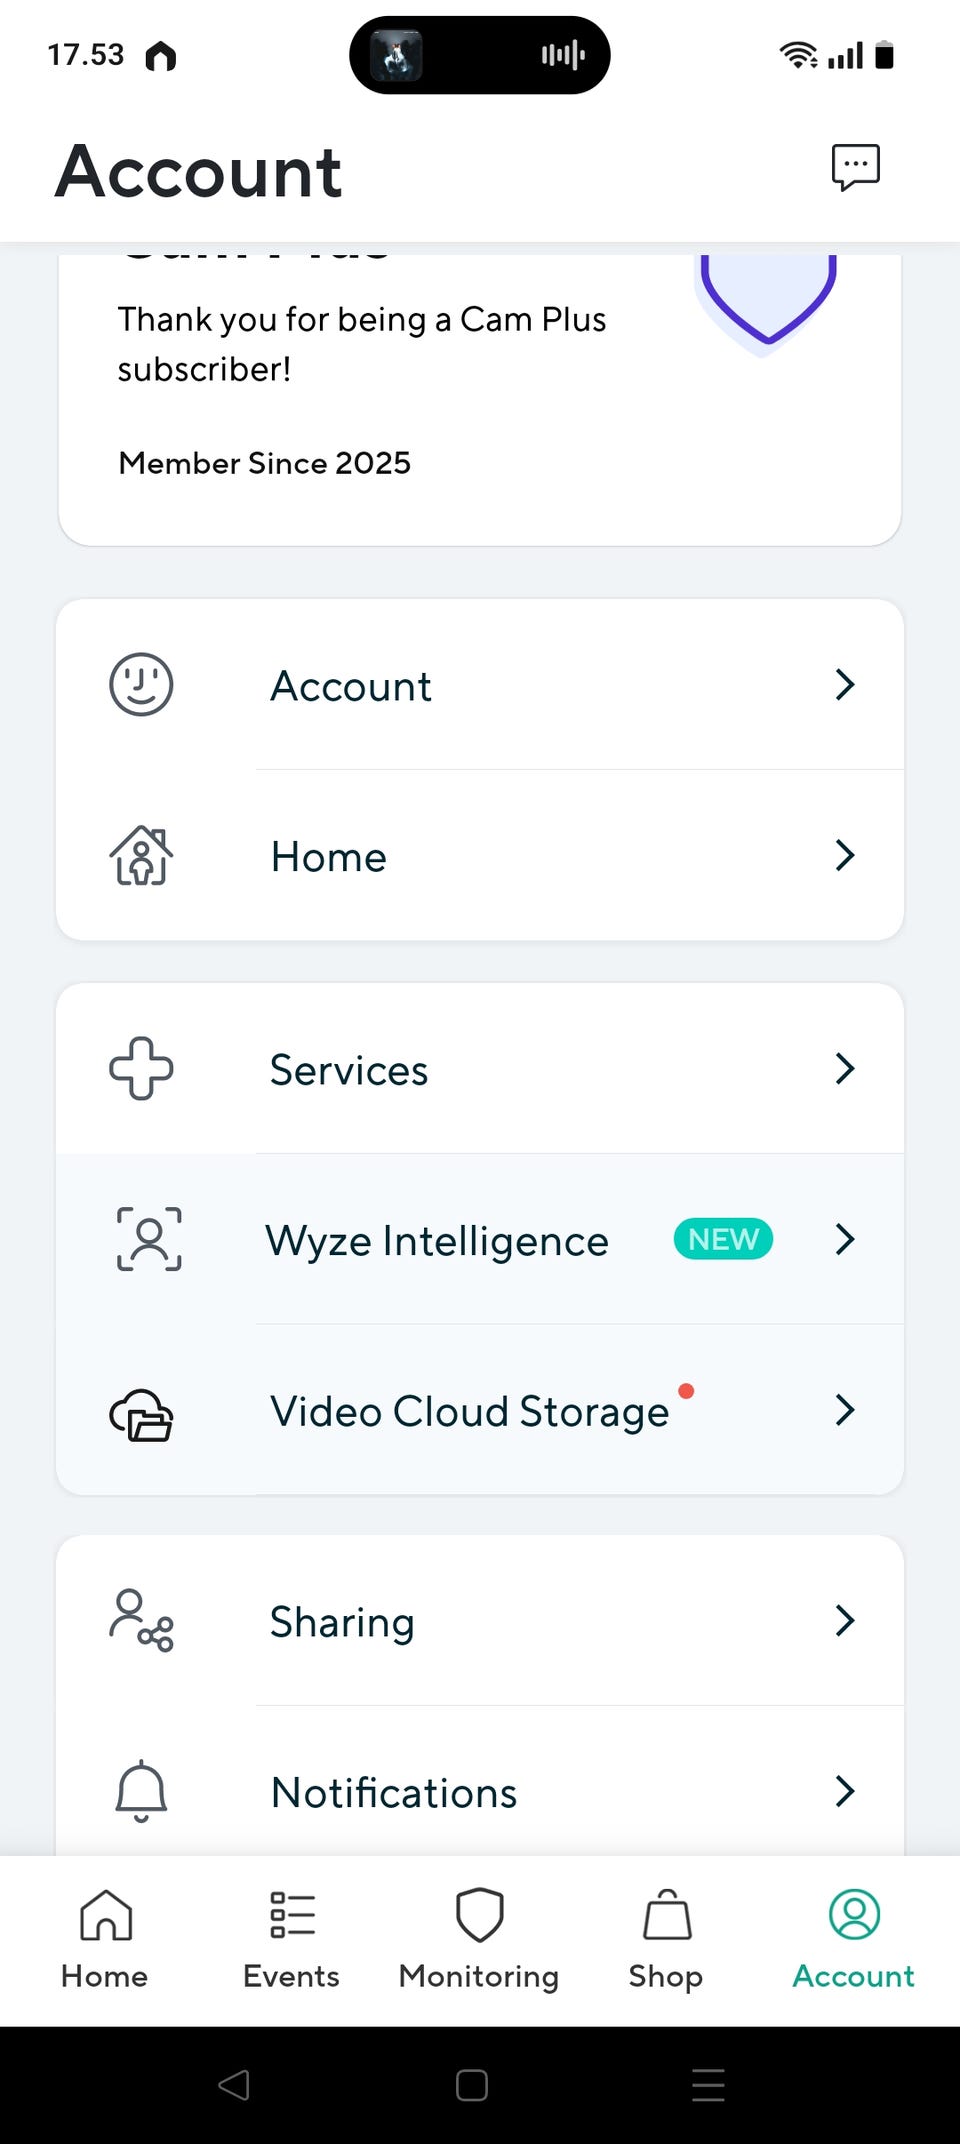Viewport: 960px width, 2144px height.
Task: Tap the smiley face Account icon
Action: pos(141,685)
